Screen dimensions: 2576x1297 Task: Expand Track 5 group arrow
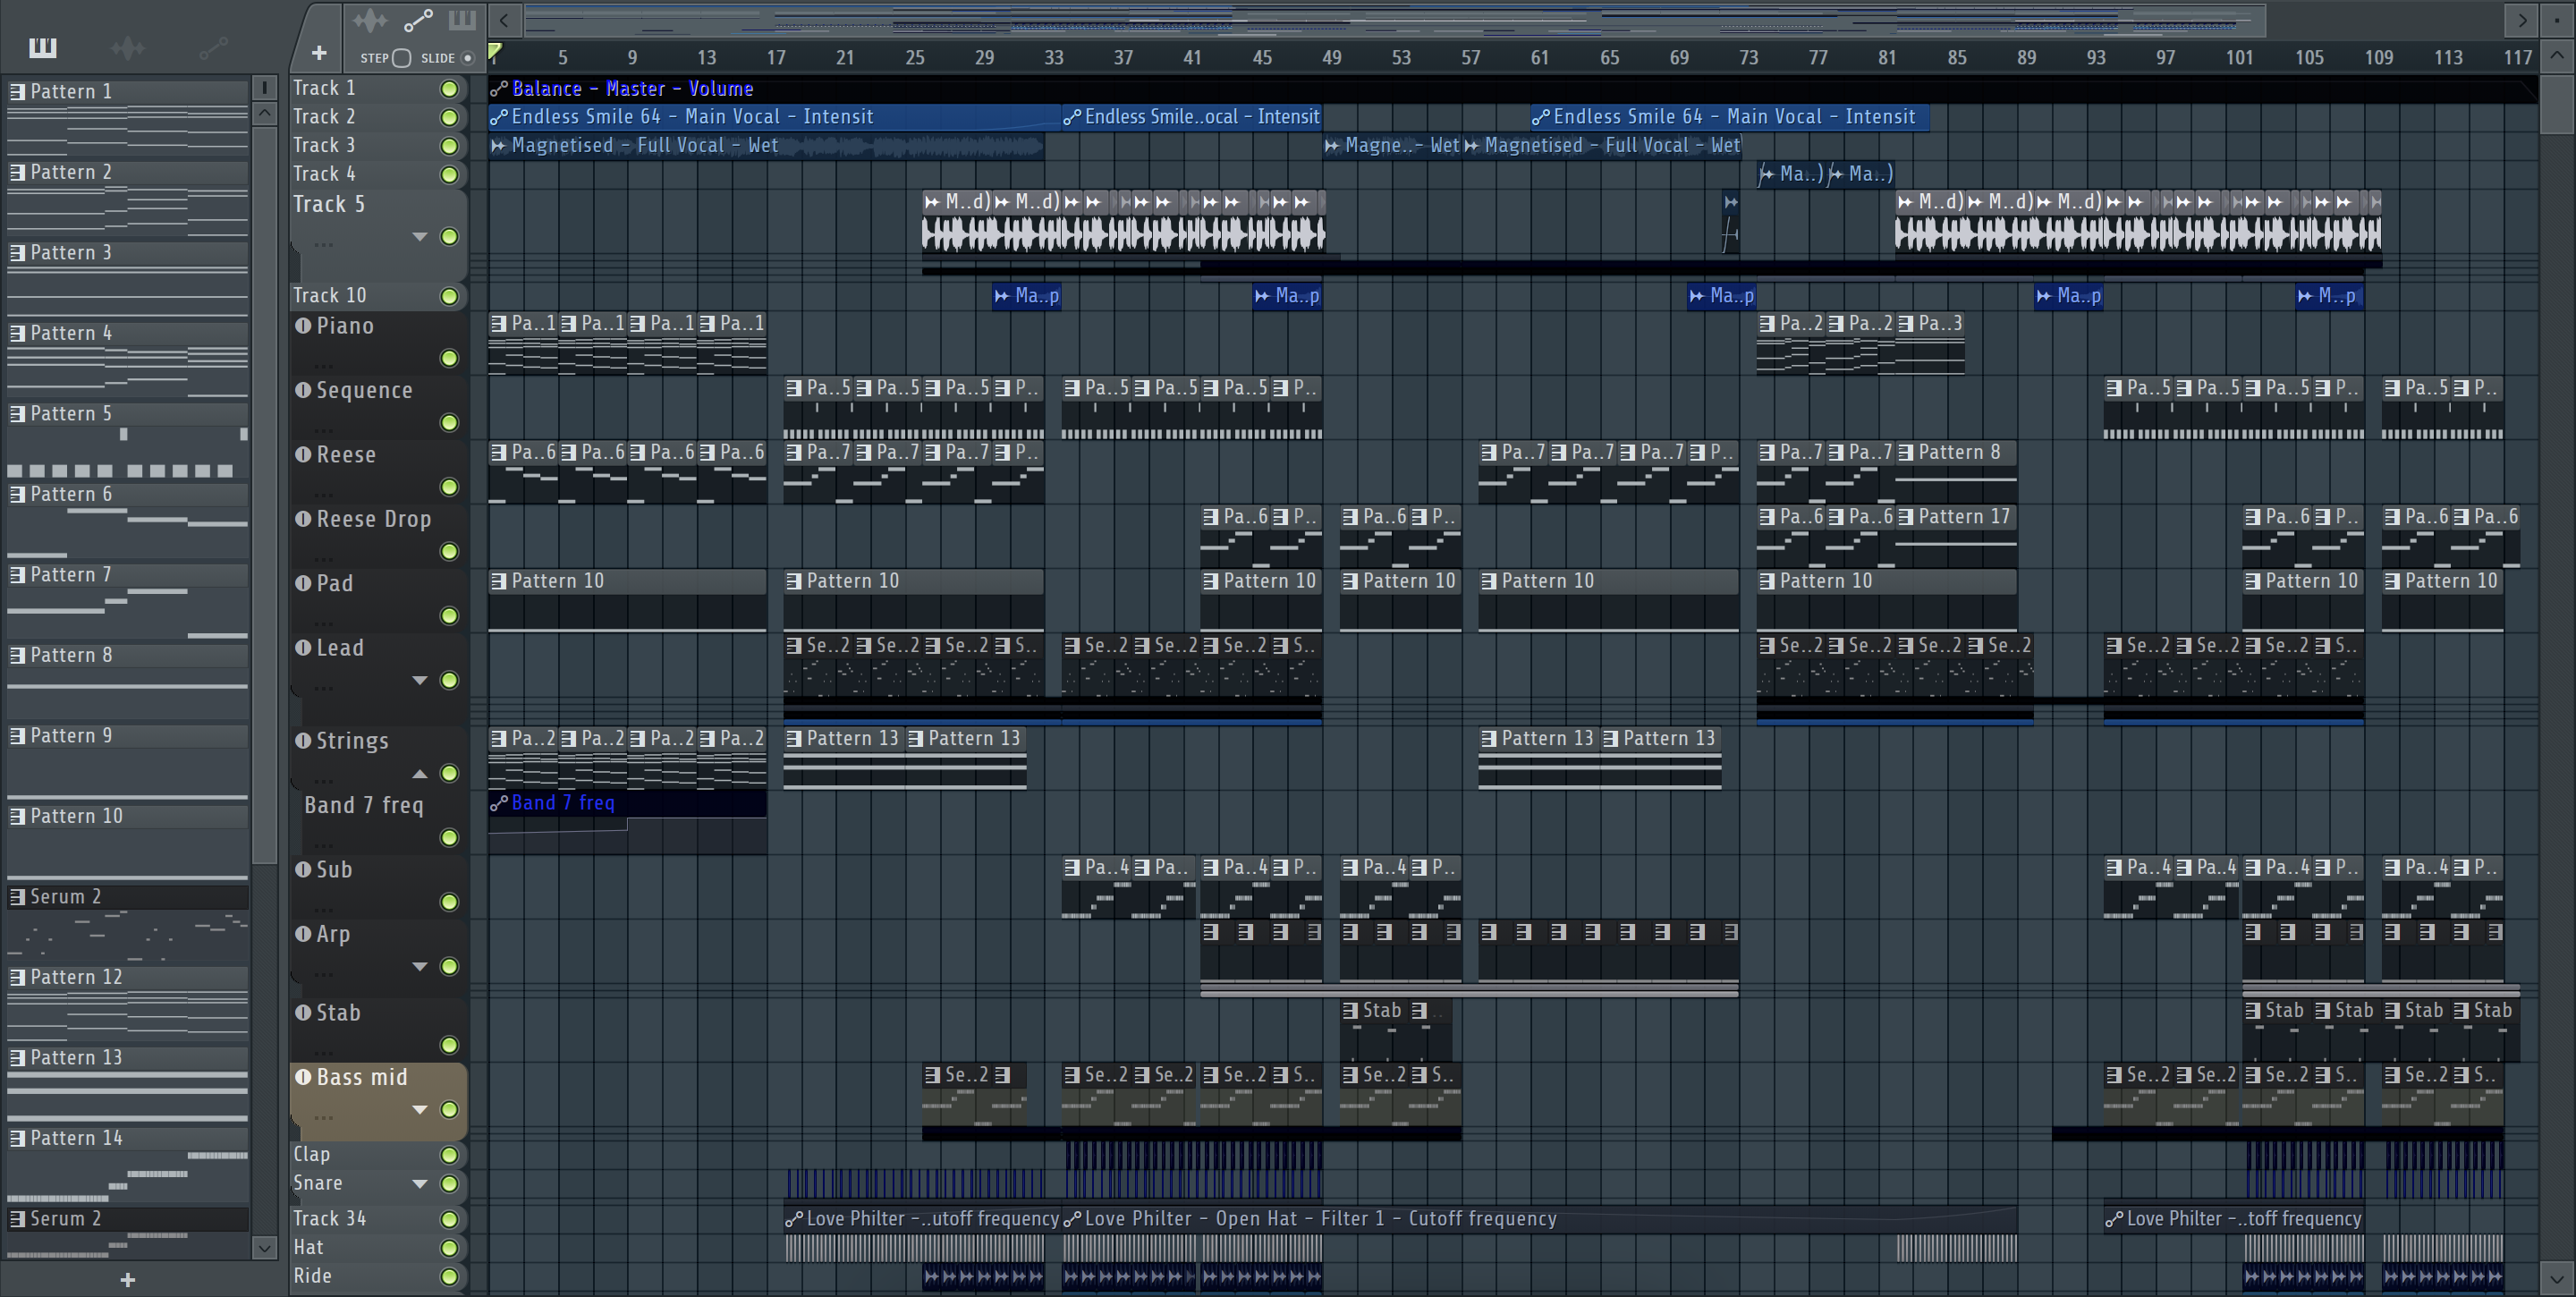point(420,237)
